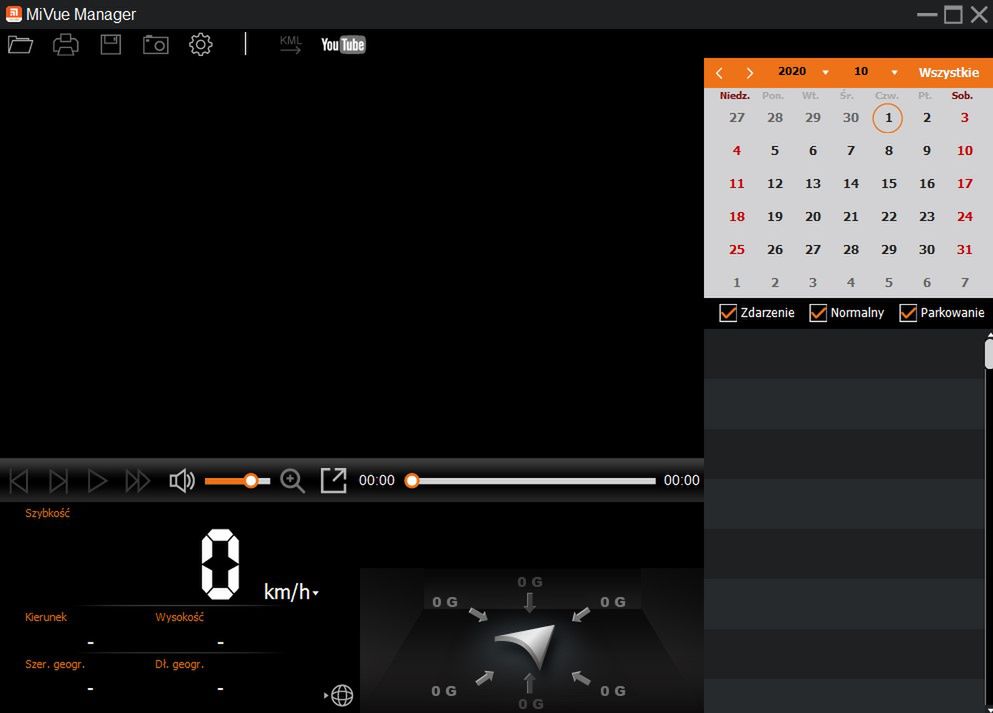Screen dimensions: 993x713
Task: Adjust the volume slider
Action: (x=237, y=481)
